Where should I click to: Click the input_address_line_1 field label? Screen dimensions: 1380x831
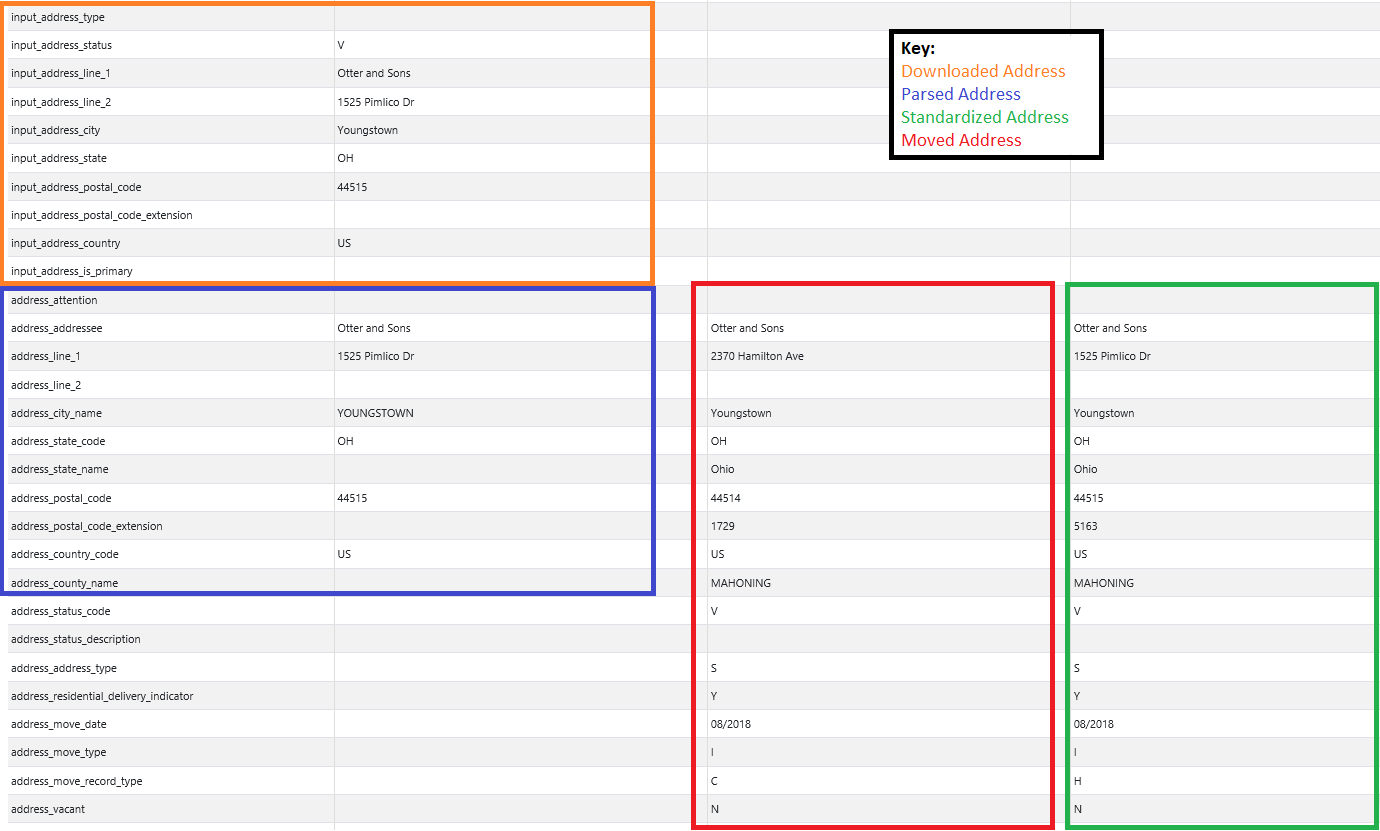pyautogui.click(x=60, y=73)
